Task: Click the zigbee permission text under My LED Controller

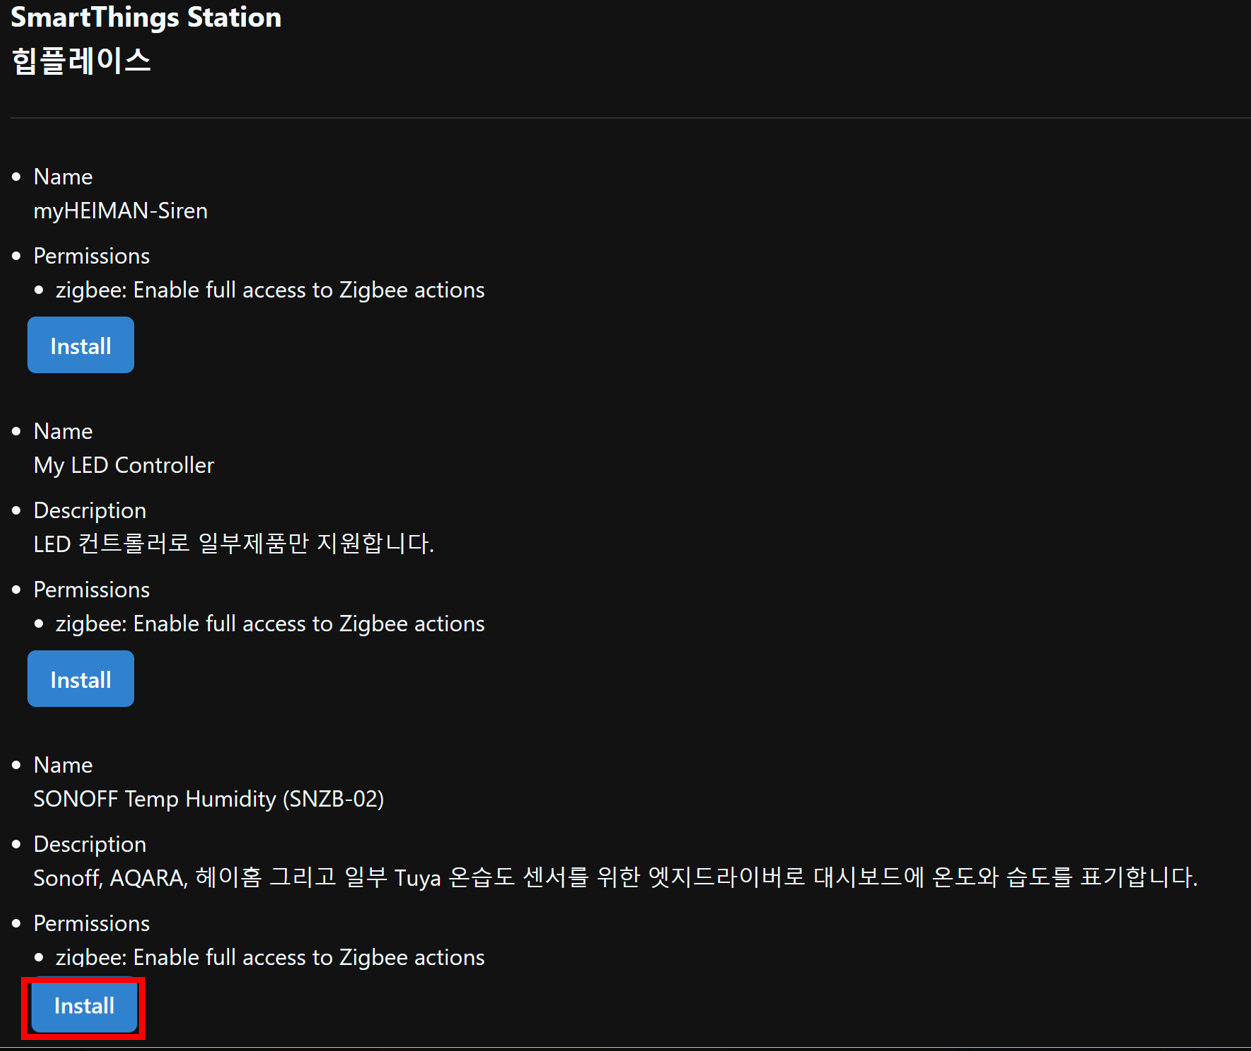Action: (270, 624)
